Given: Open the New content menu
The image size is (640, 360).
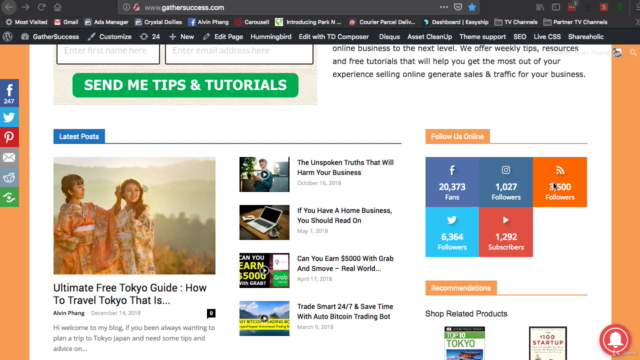Looking at the screenshot, I should (182, 37).
